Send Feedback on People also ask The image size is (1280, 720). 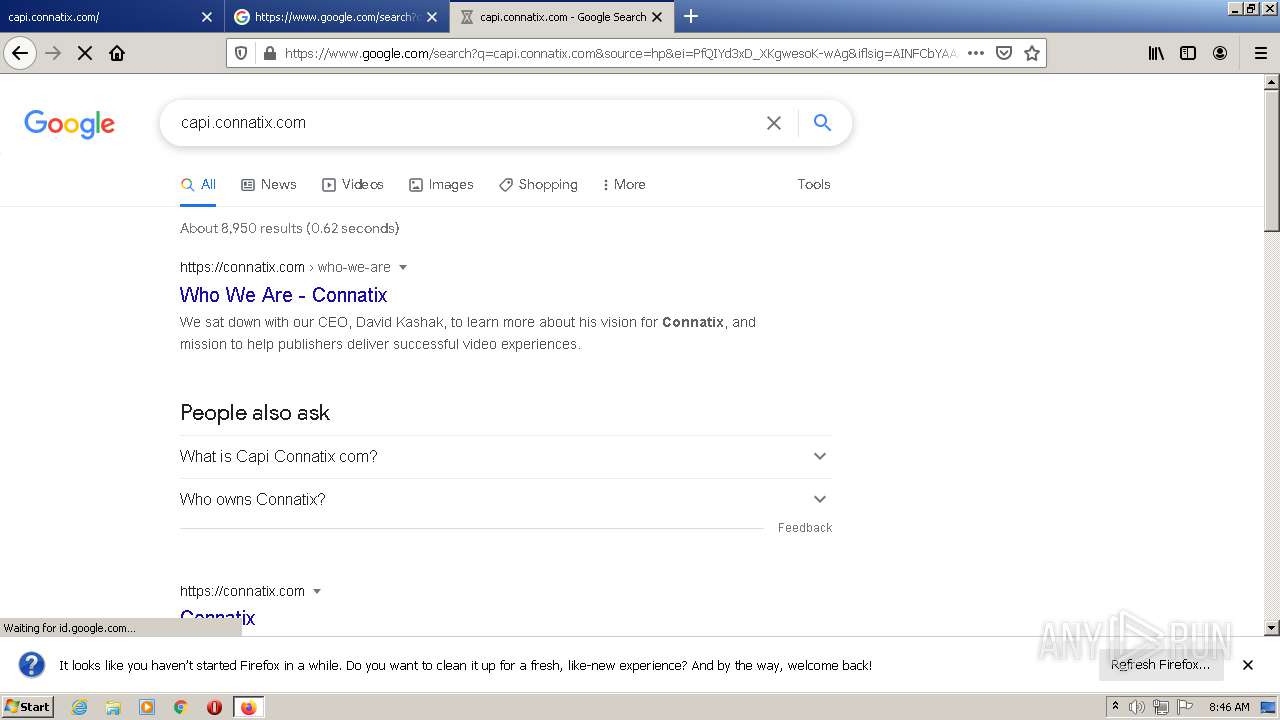(805, 528)
